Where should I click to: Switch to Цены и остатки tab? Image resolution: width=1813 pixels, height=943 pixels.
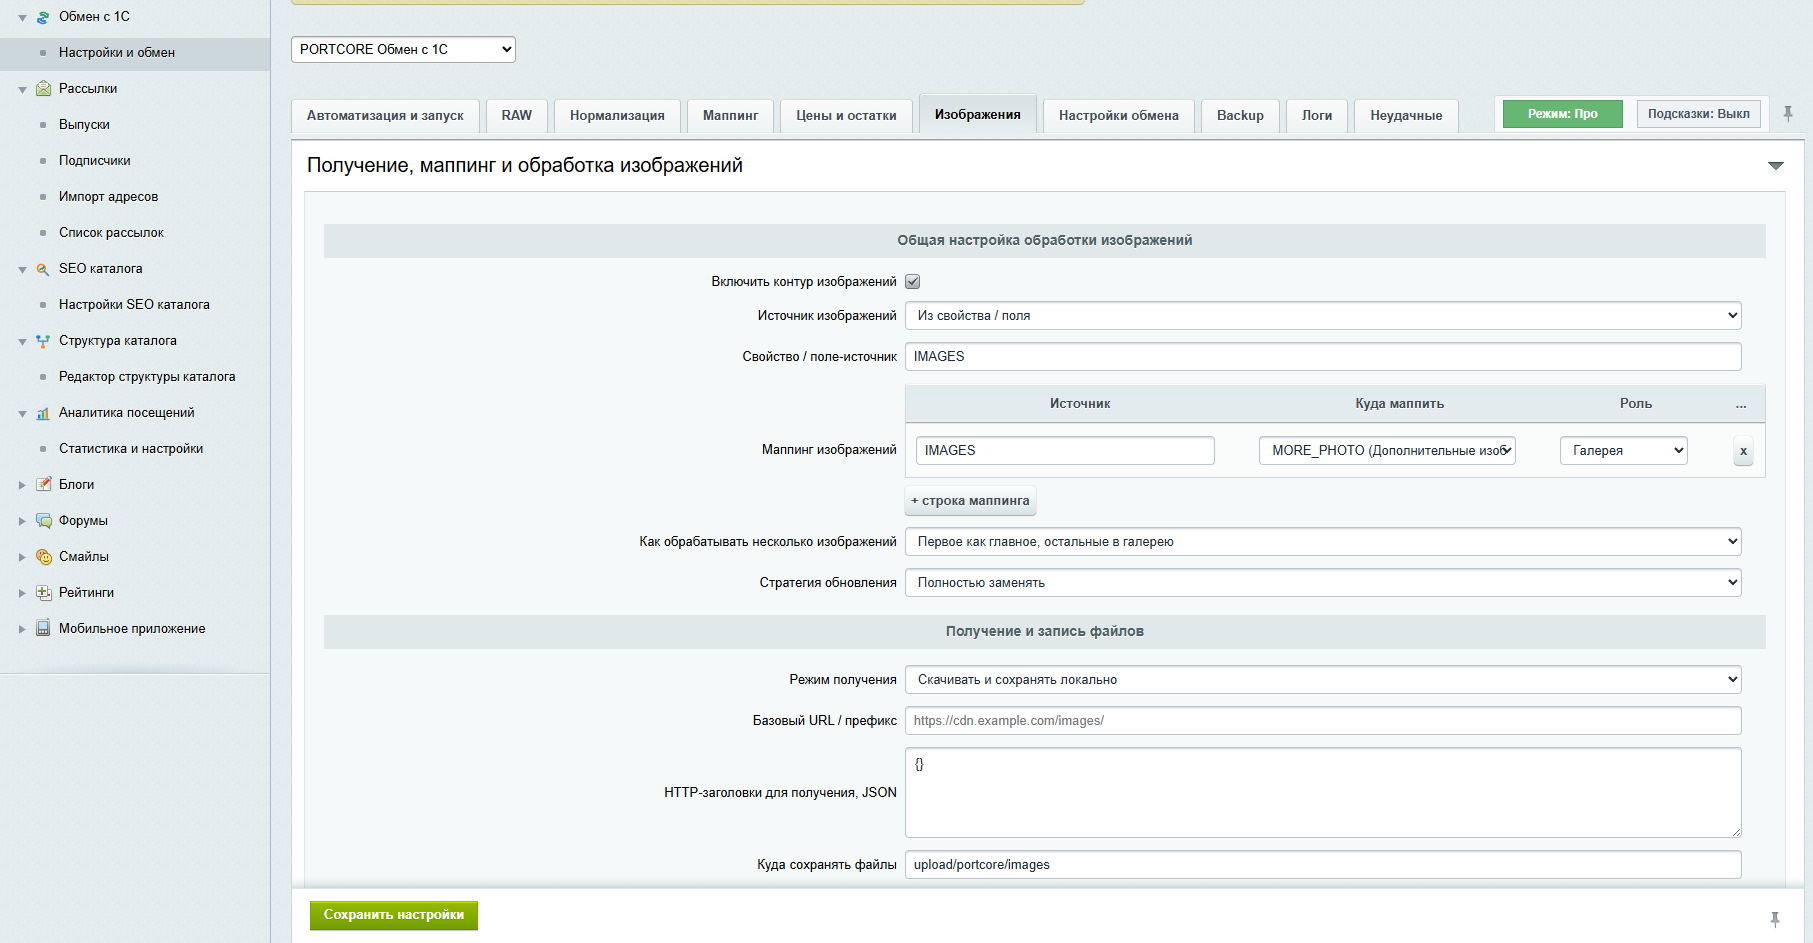pos(846,116)
